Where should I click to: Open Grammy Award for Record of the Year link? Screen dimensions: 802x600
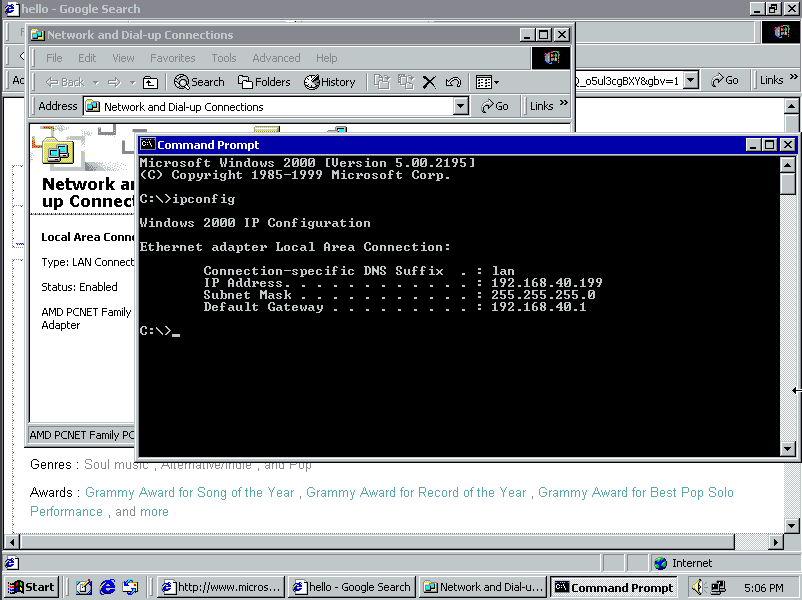tap(416, 492)
